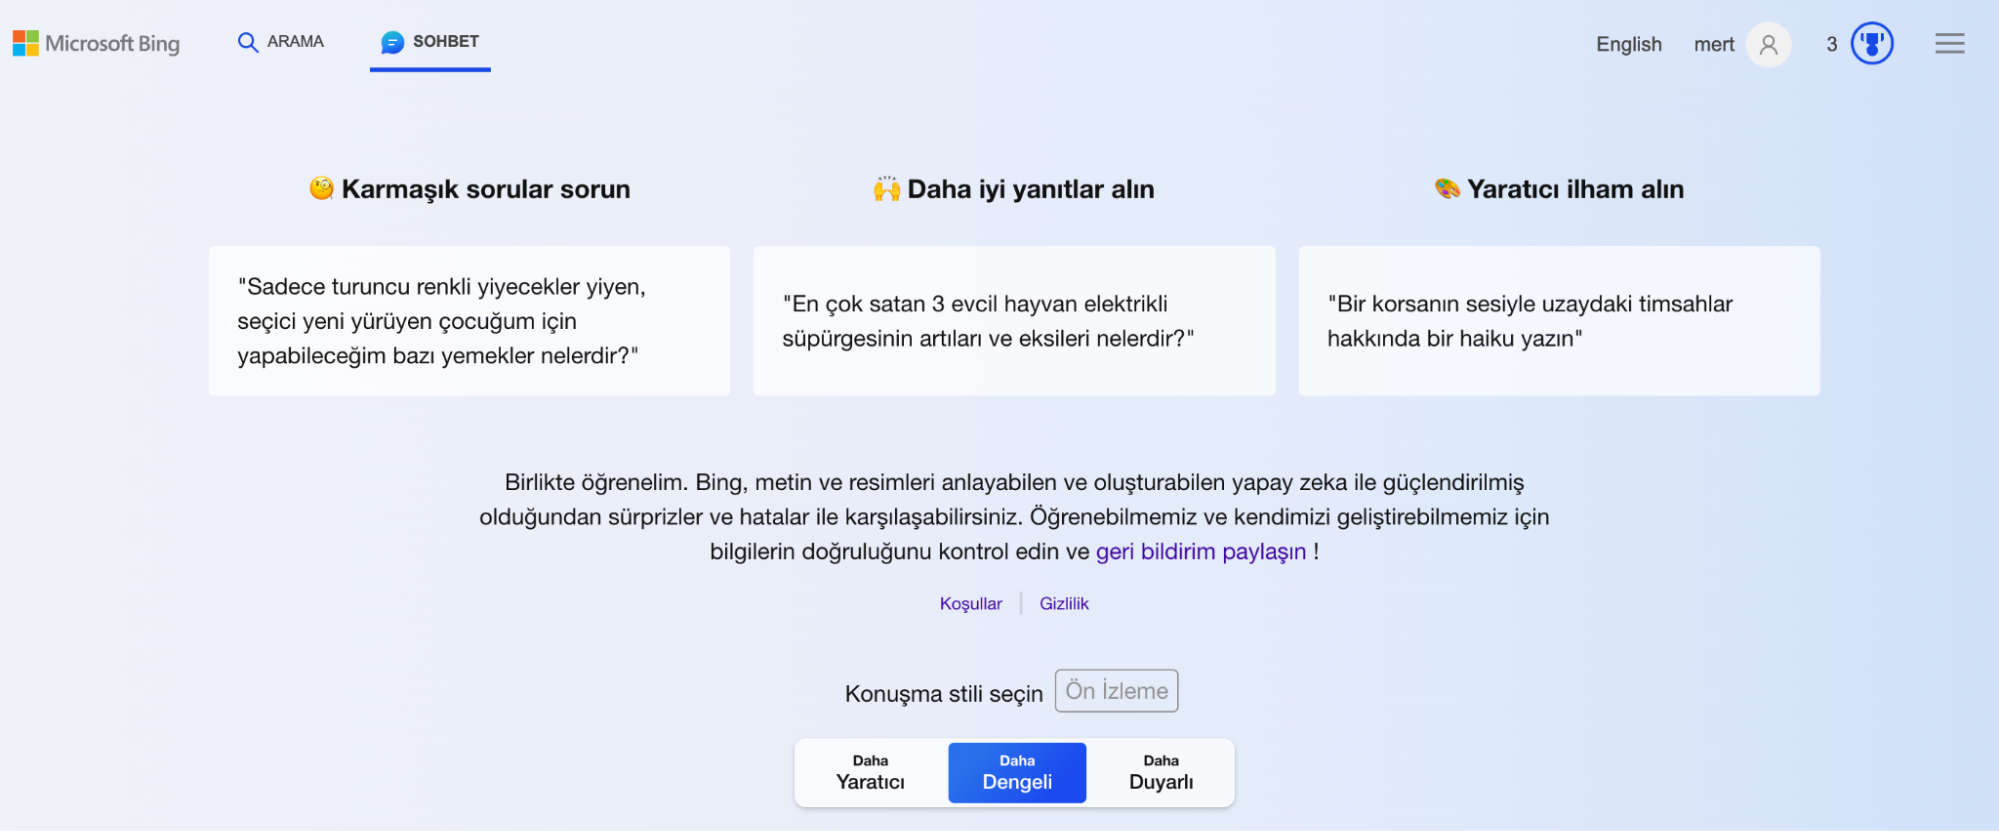The height and width of the screenshot is (831, 1999).
Task: Open the Koşullar link
Action: tap(970, 603)
